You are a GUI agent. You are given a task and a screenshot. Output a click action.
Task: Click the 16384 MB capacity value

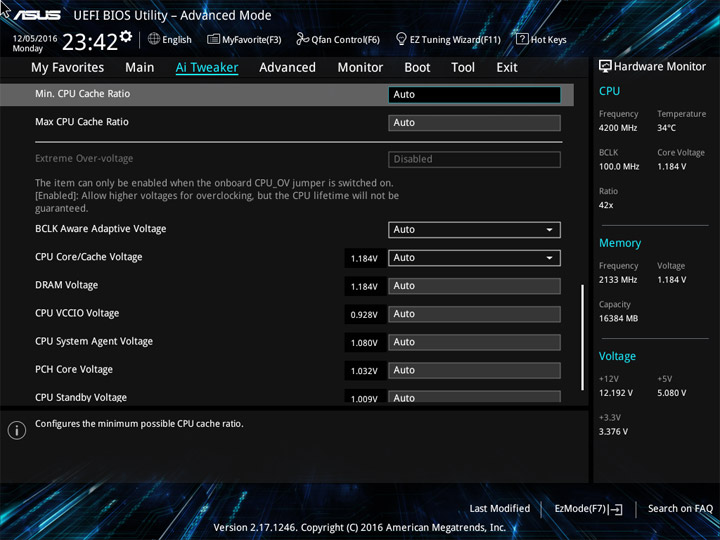pyautogui.click(x=618, y=319)
